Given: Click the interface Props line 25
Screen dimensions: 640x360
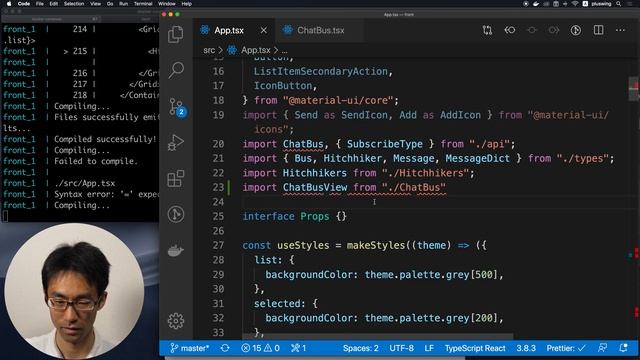Looking at the screenshot, I should (294, 216).
